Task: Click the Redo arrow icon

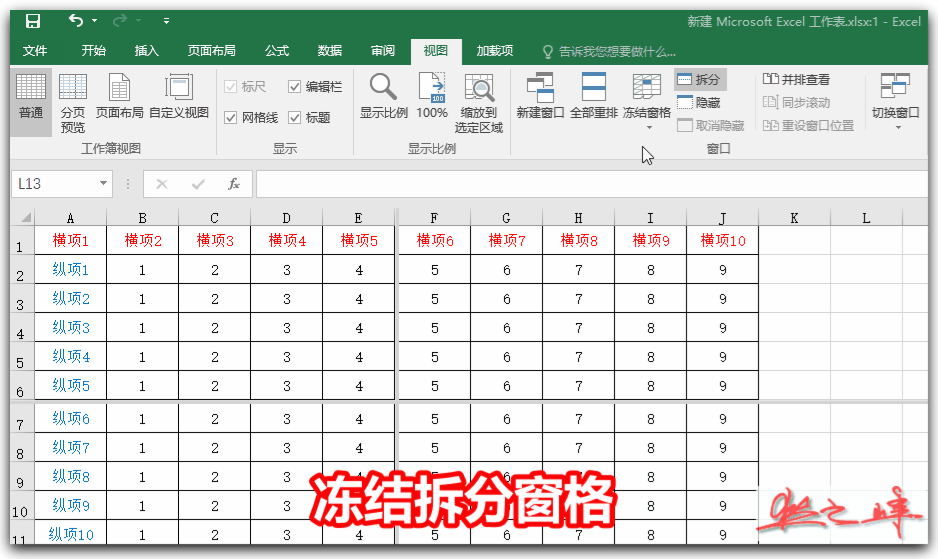Action: tap(120, 21)
